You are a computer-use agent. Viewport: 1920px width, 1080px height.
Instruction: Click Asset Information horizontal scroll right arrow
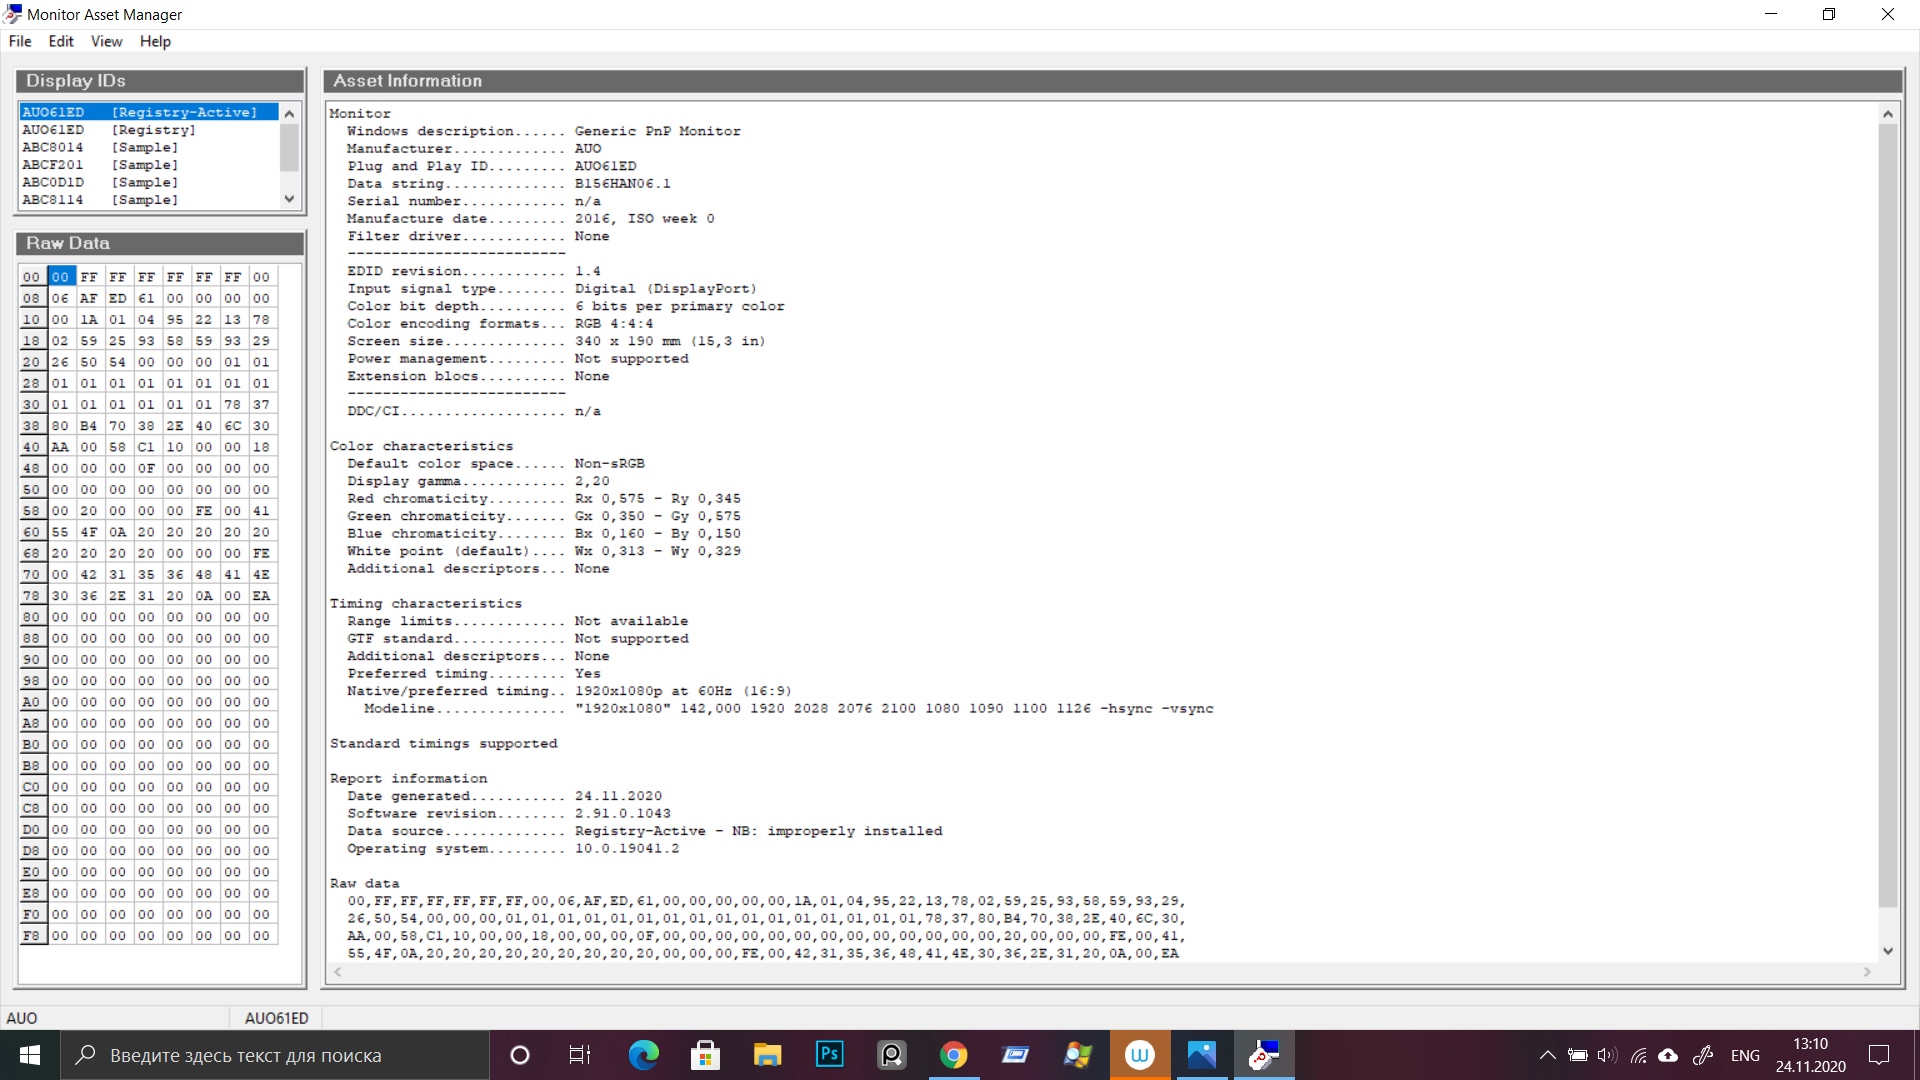1867,972
